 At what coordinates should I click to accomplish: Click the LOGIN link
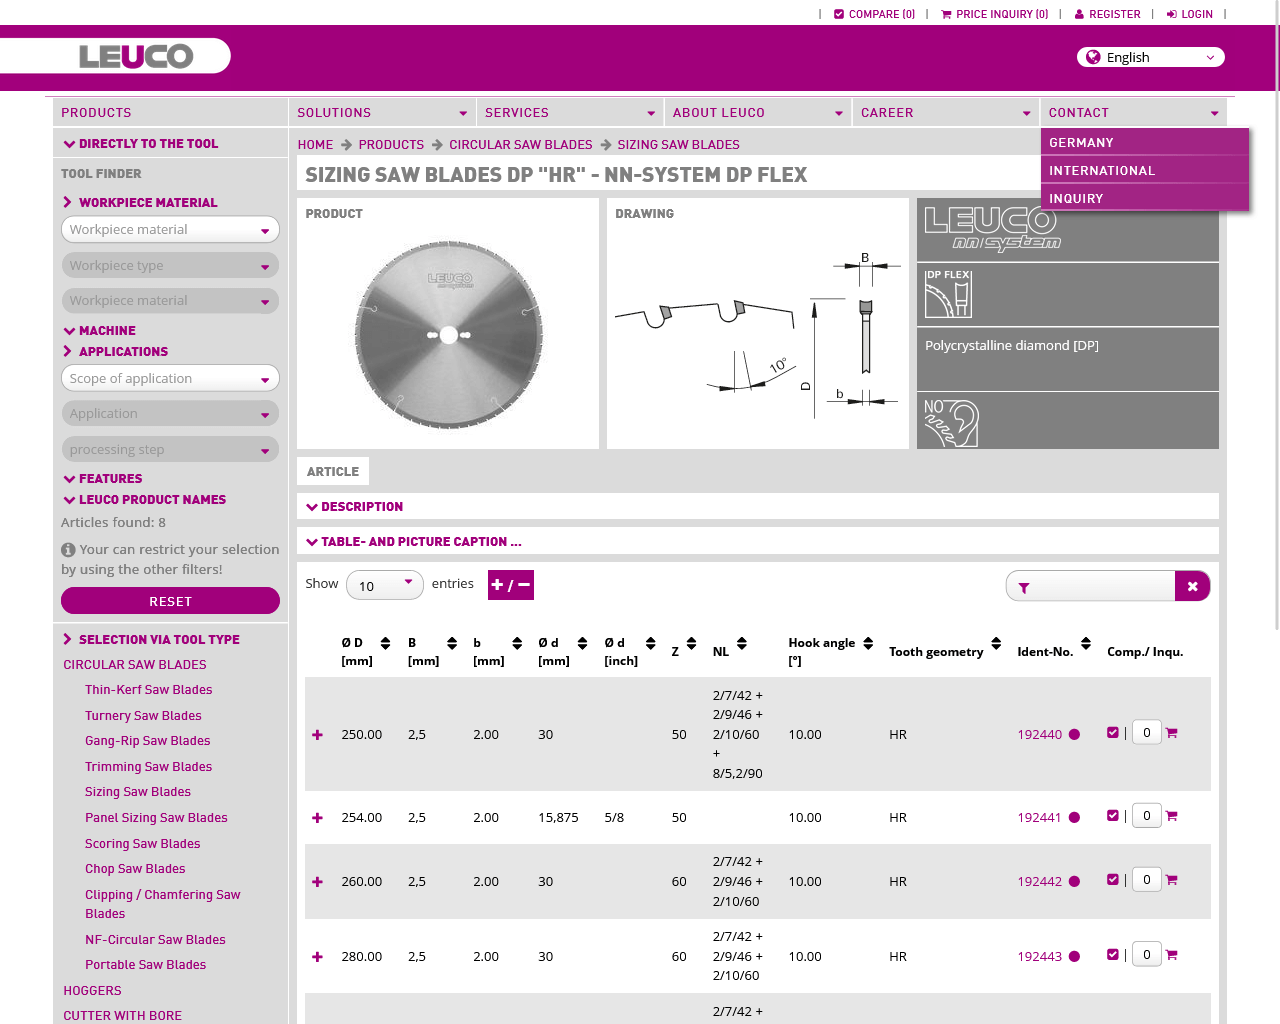pos(1189,14)
